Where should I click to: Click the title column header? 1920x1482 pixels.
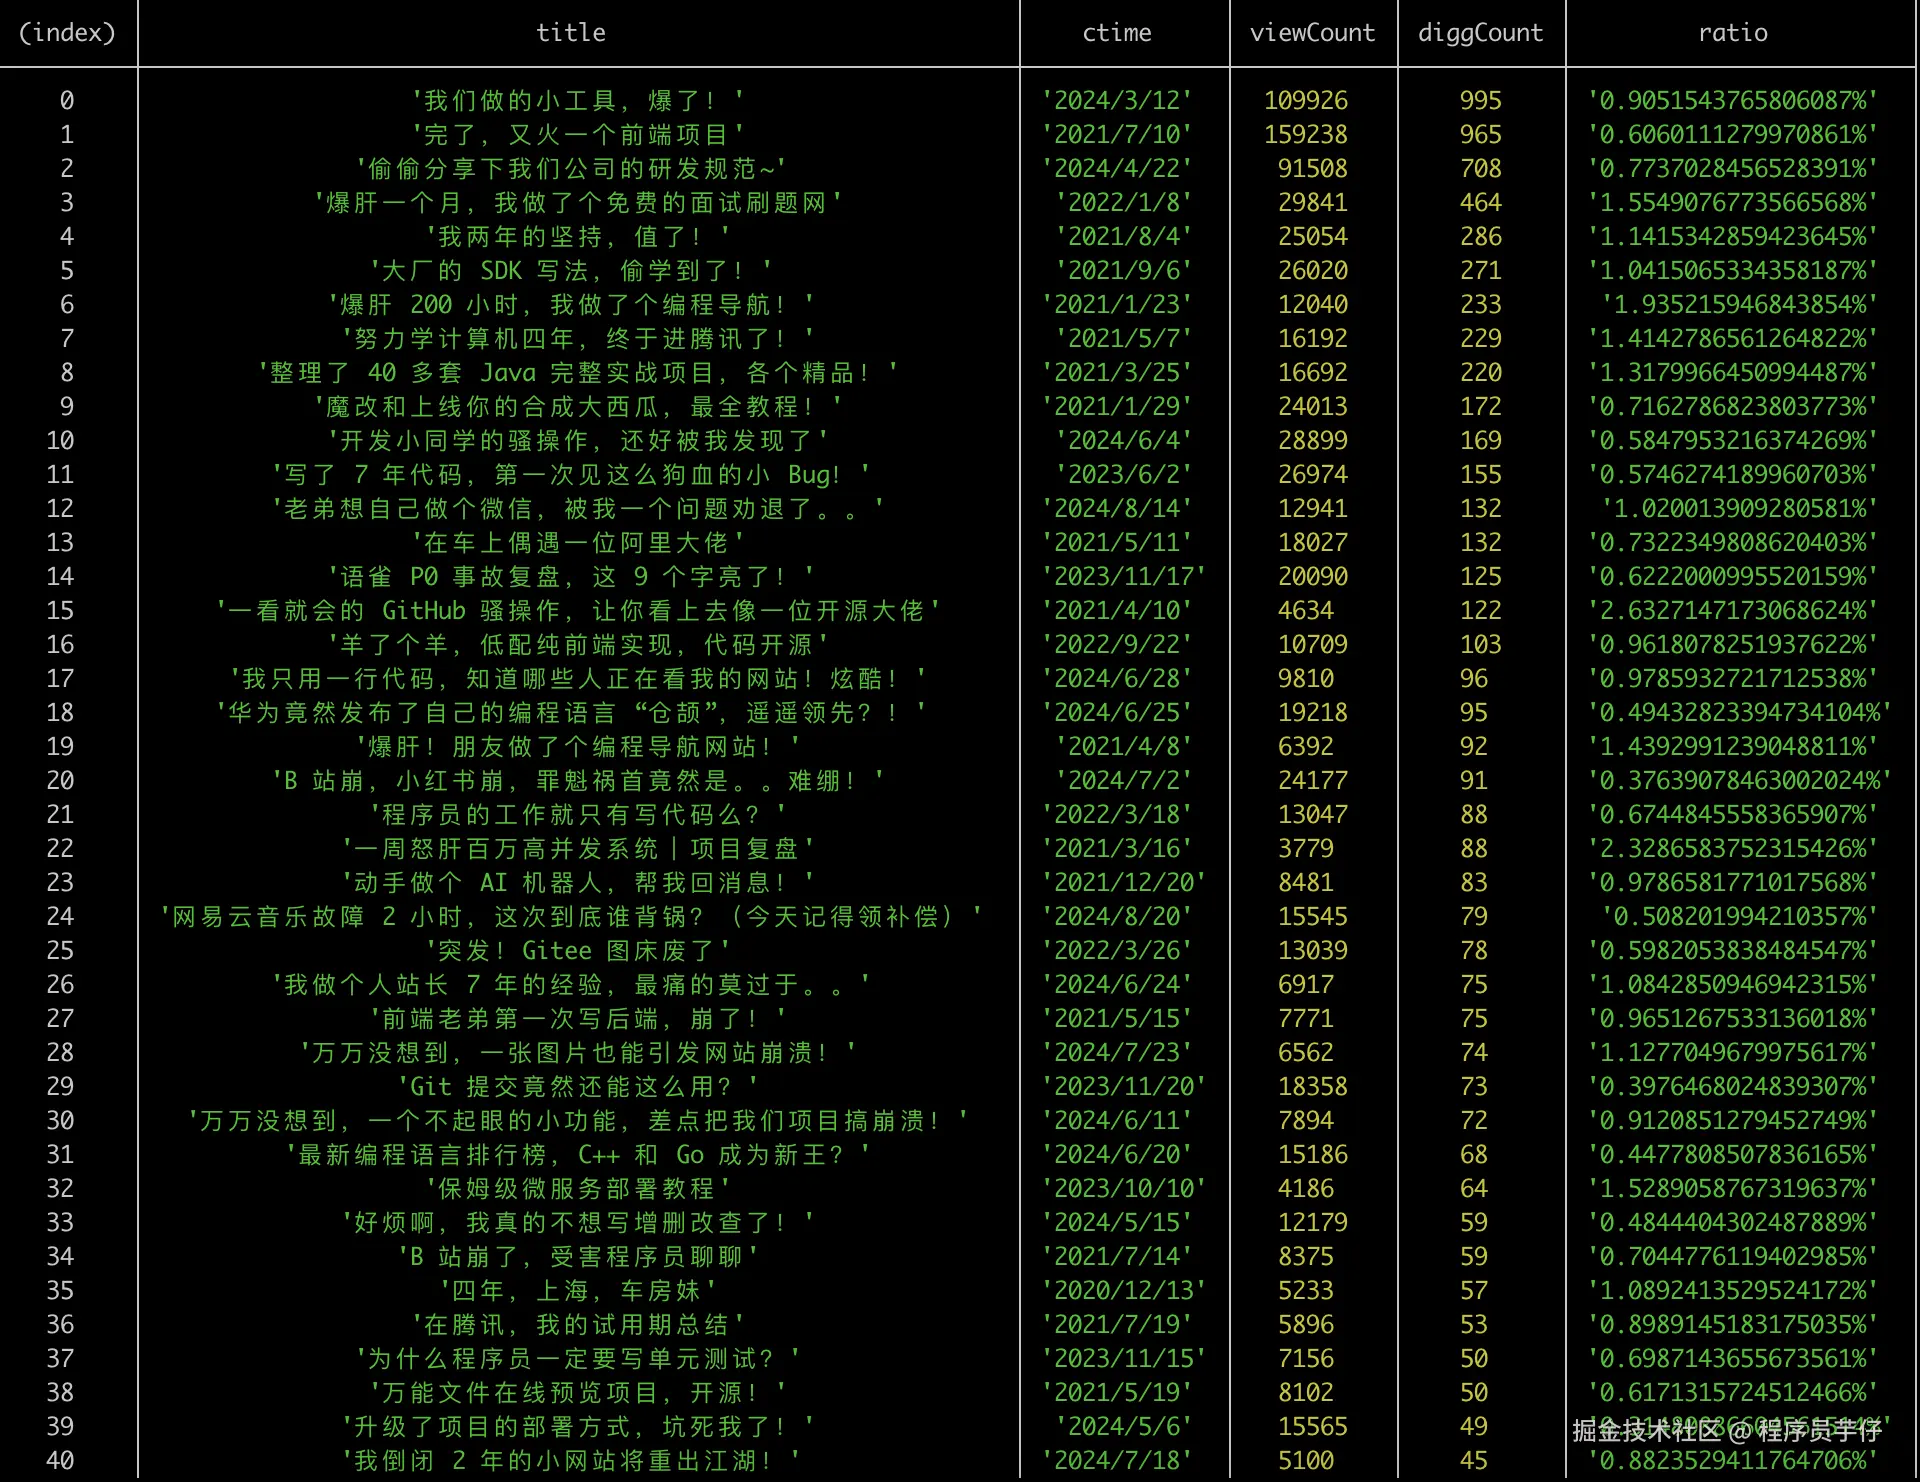(571, 33)
